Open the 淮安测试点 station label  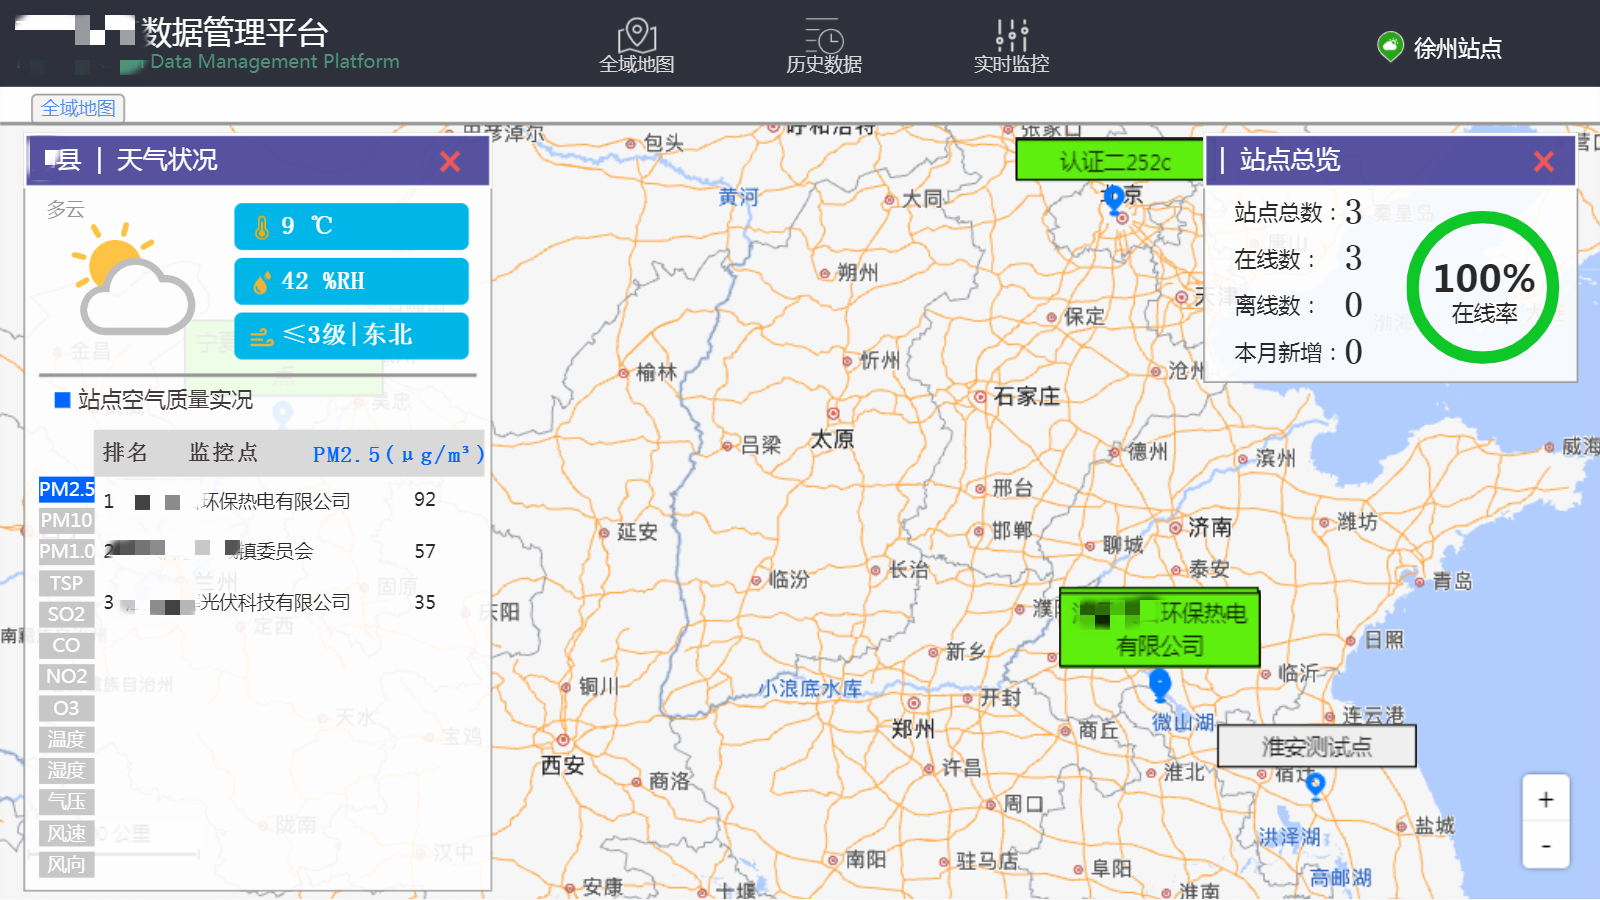click(1315, 746)
